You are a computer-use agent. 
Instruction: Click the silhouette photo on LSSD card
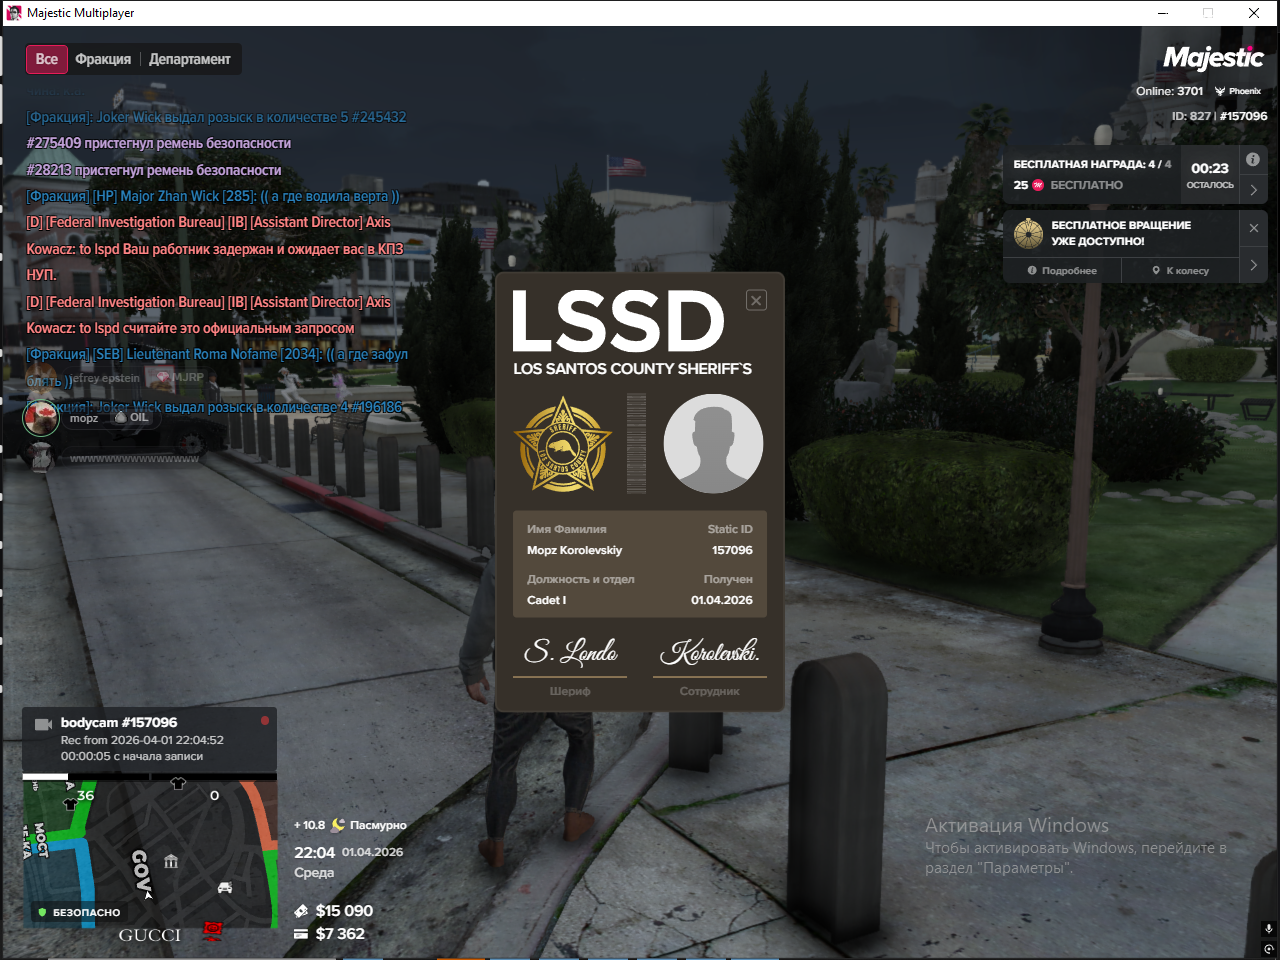[713, 443]
